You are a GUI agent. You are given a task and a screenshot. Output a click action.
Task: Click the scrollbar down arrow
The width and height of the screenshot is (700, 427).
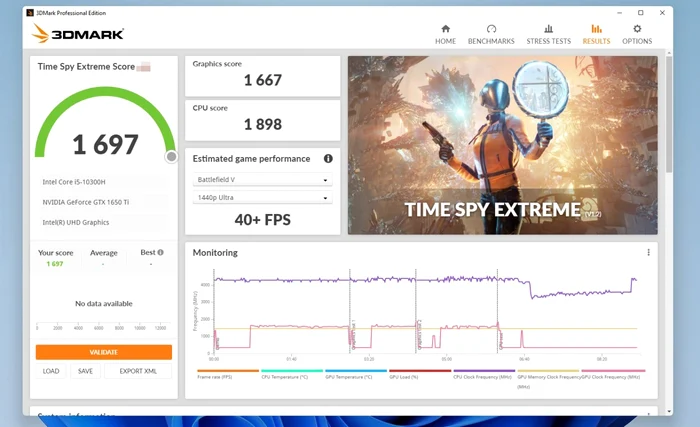click(668, 411)
